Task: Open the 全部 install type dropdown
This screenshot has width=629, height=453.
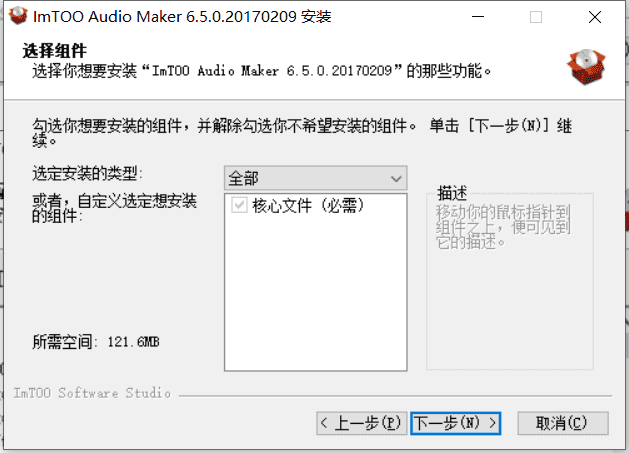Action: pos(316,178)
